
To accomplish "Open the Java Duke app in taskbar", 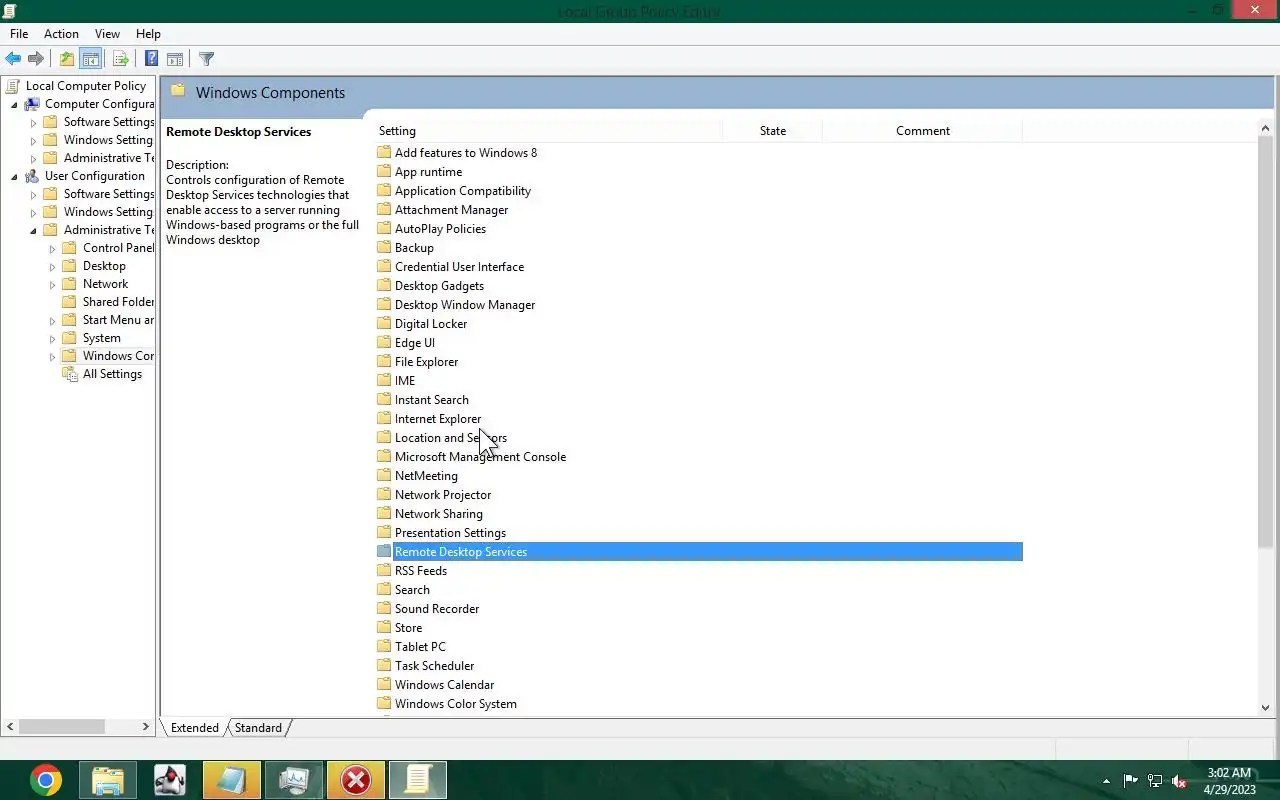I will click(x=170, y=780).
